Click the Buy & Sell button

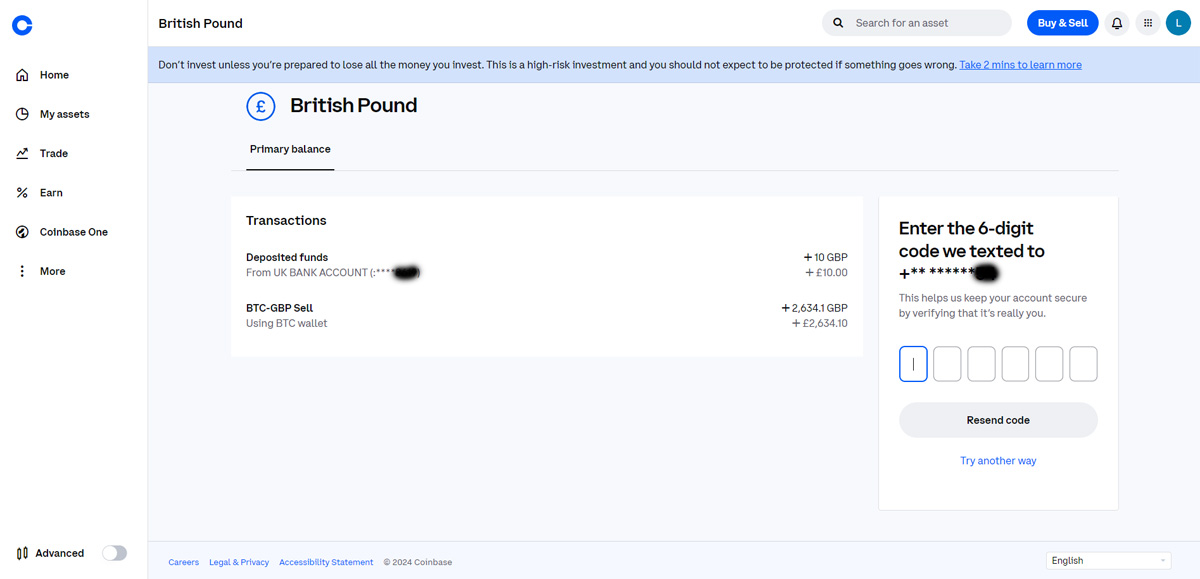click(1062, 23)
